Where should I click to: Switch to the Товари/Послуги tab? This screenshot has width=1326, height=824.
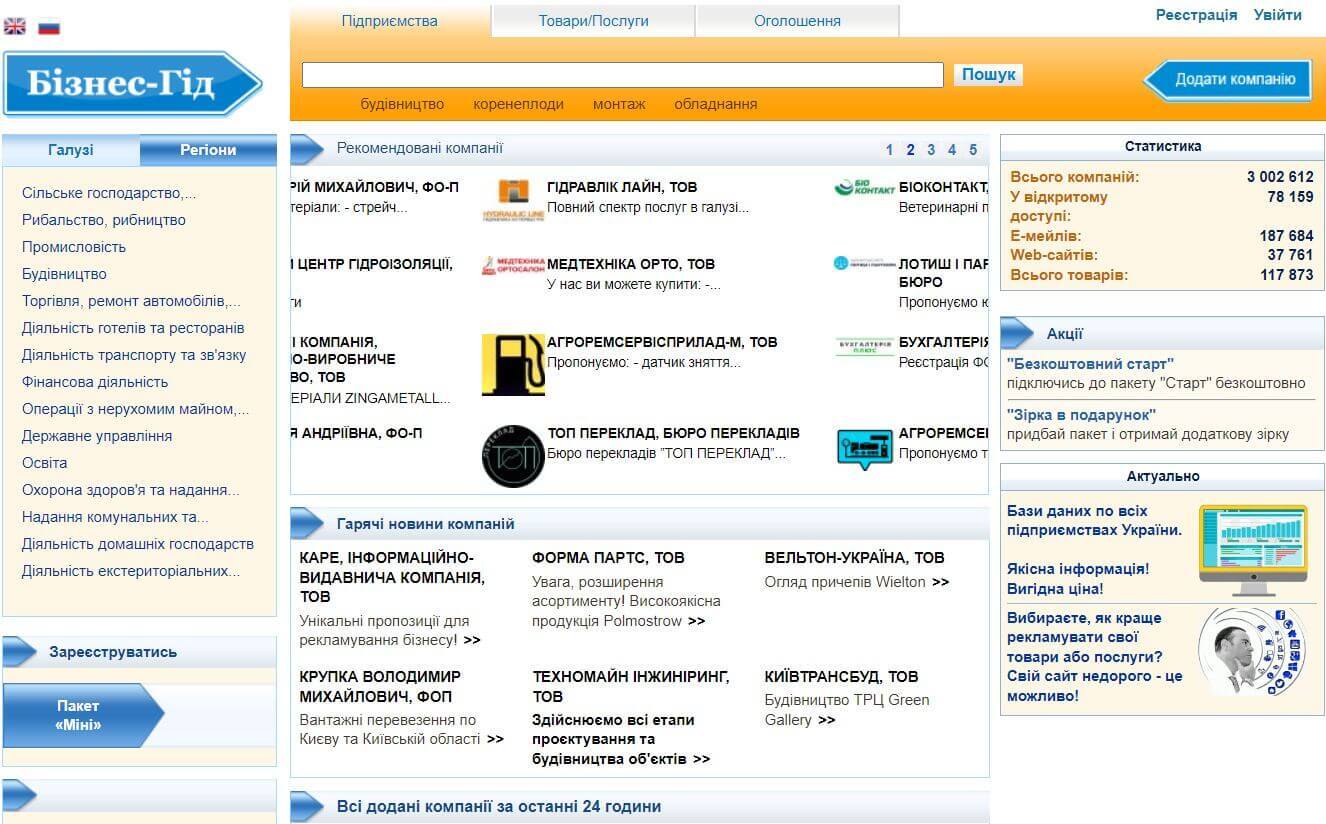(592, 20)
